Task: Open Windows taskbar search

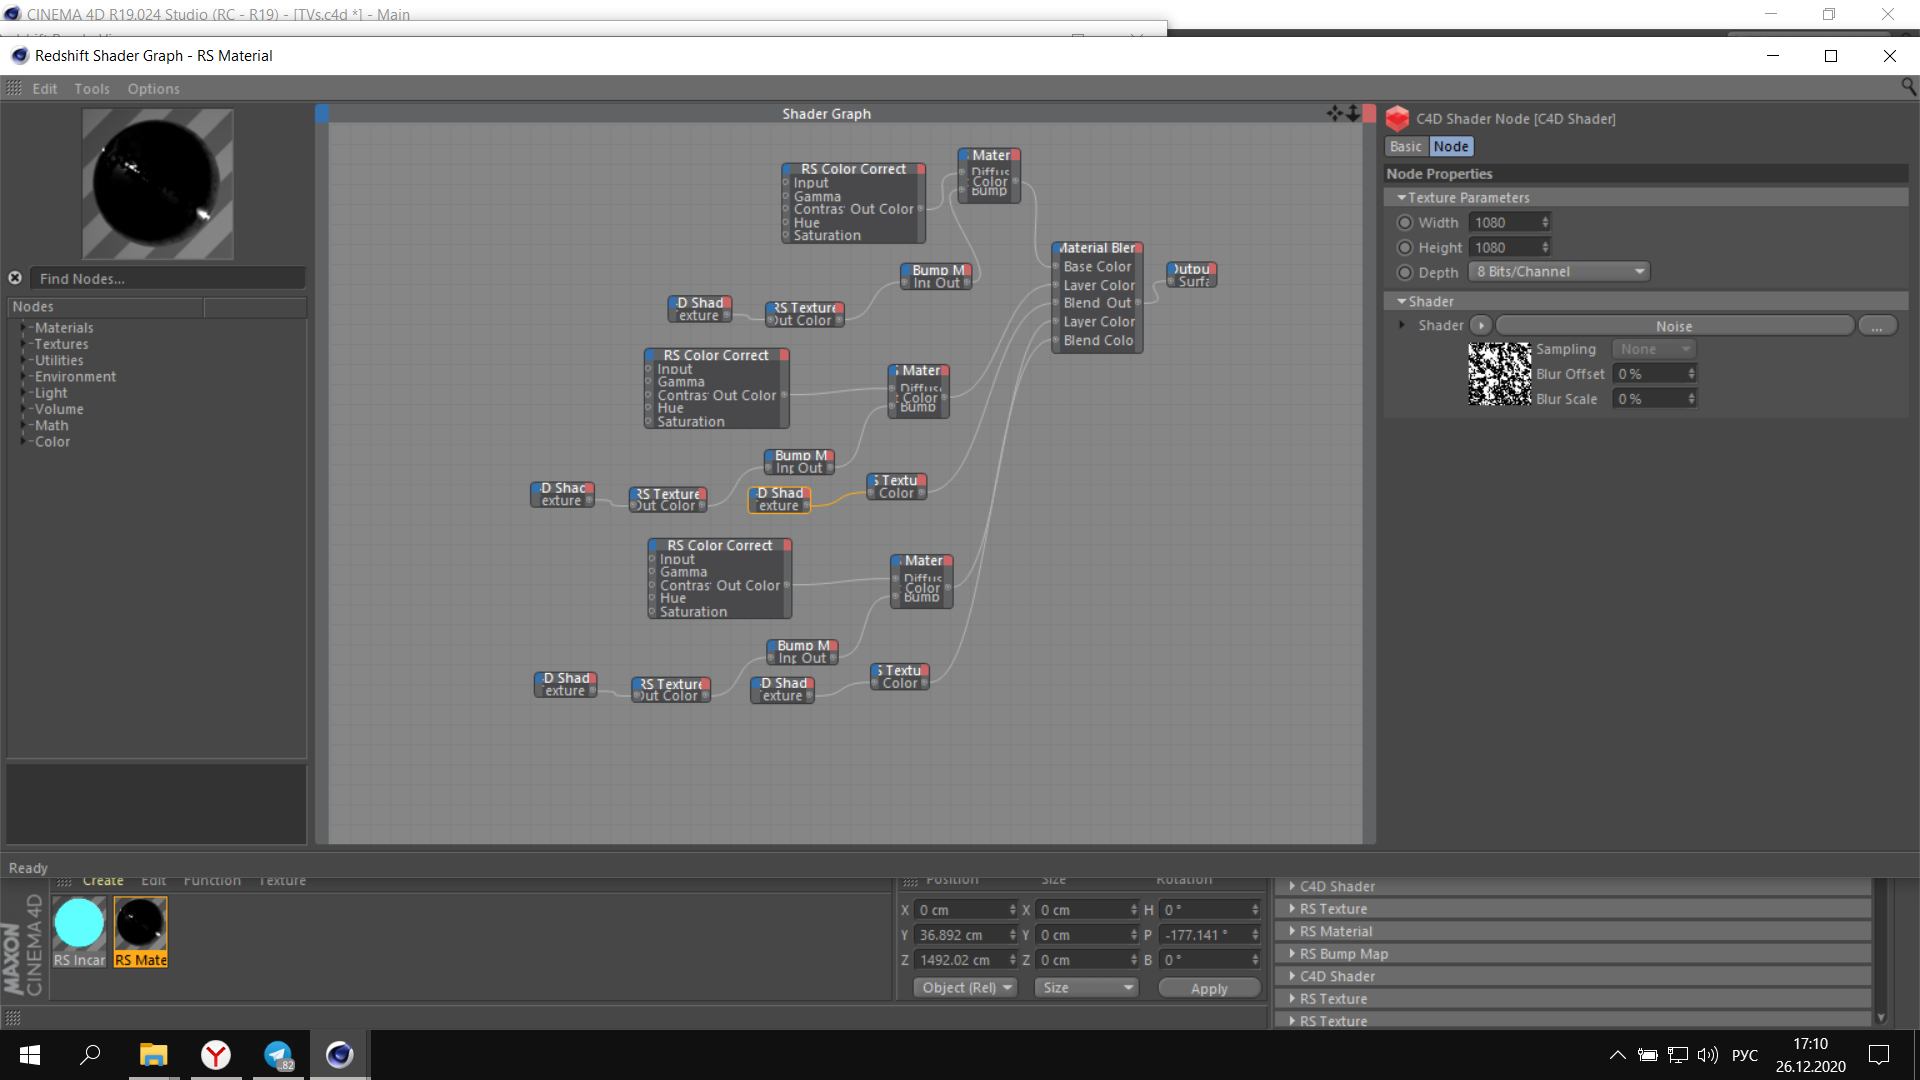Action: click(91, 1055)
